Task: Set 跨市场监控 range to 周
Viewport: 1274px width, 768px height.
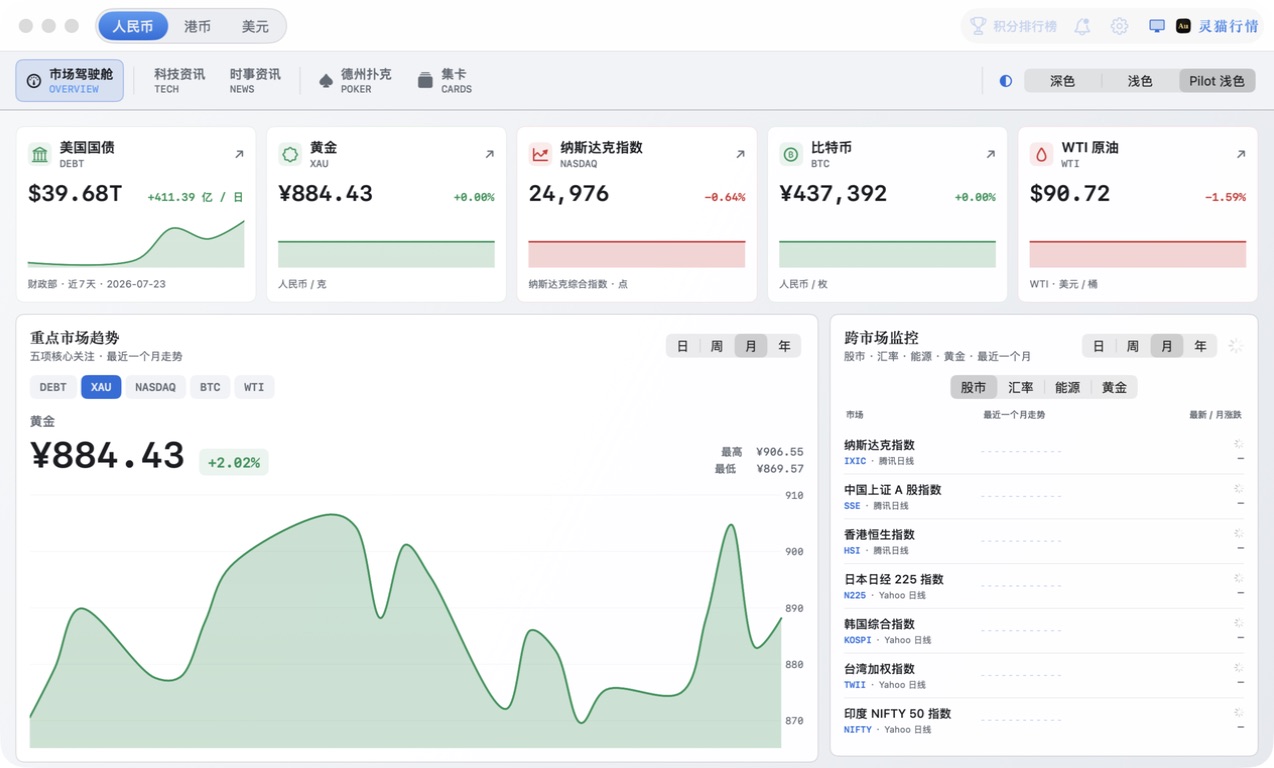Action: [x=1133, y=346]
